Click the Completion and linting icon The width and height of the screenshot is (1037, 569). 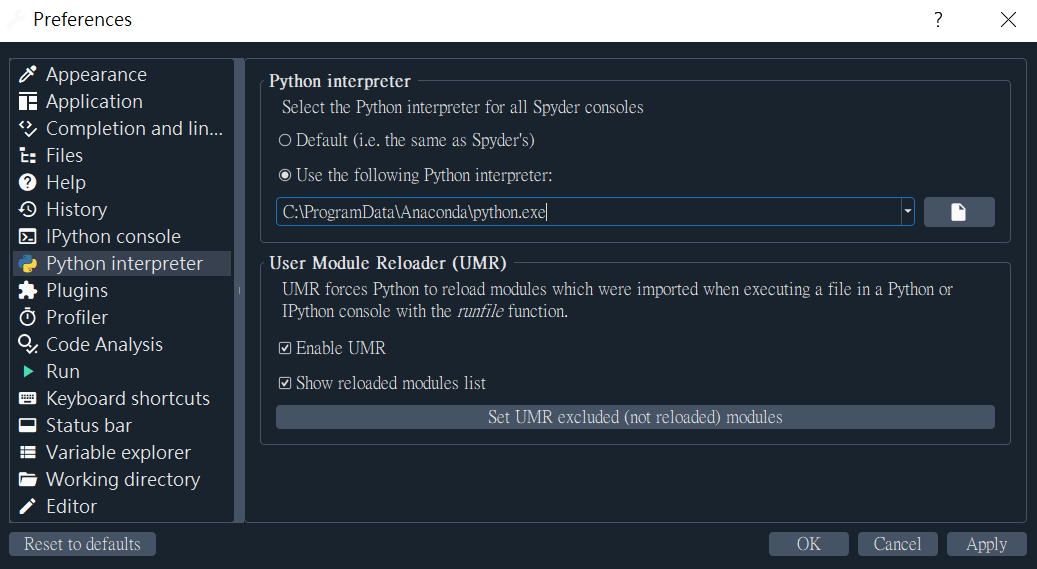point(28,129)
